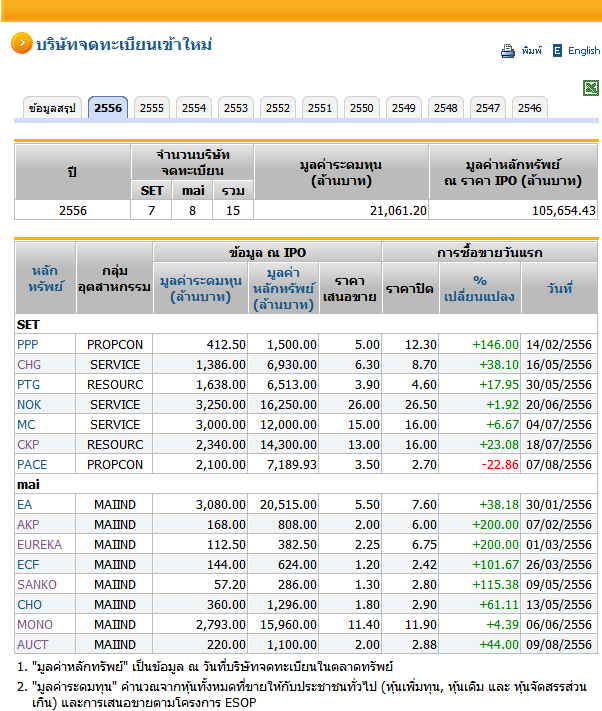Open the NOK stock details
602x711 pixels.
click(29, 404)
